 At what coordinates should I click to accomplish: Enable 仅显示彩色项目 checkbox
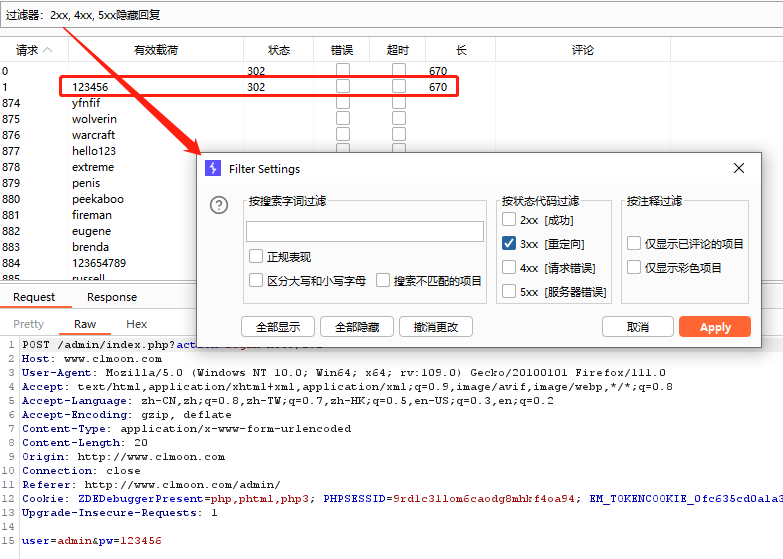click(634, 268)
